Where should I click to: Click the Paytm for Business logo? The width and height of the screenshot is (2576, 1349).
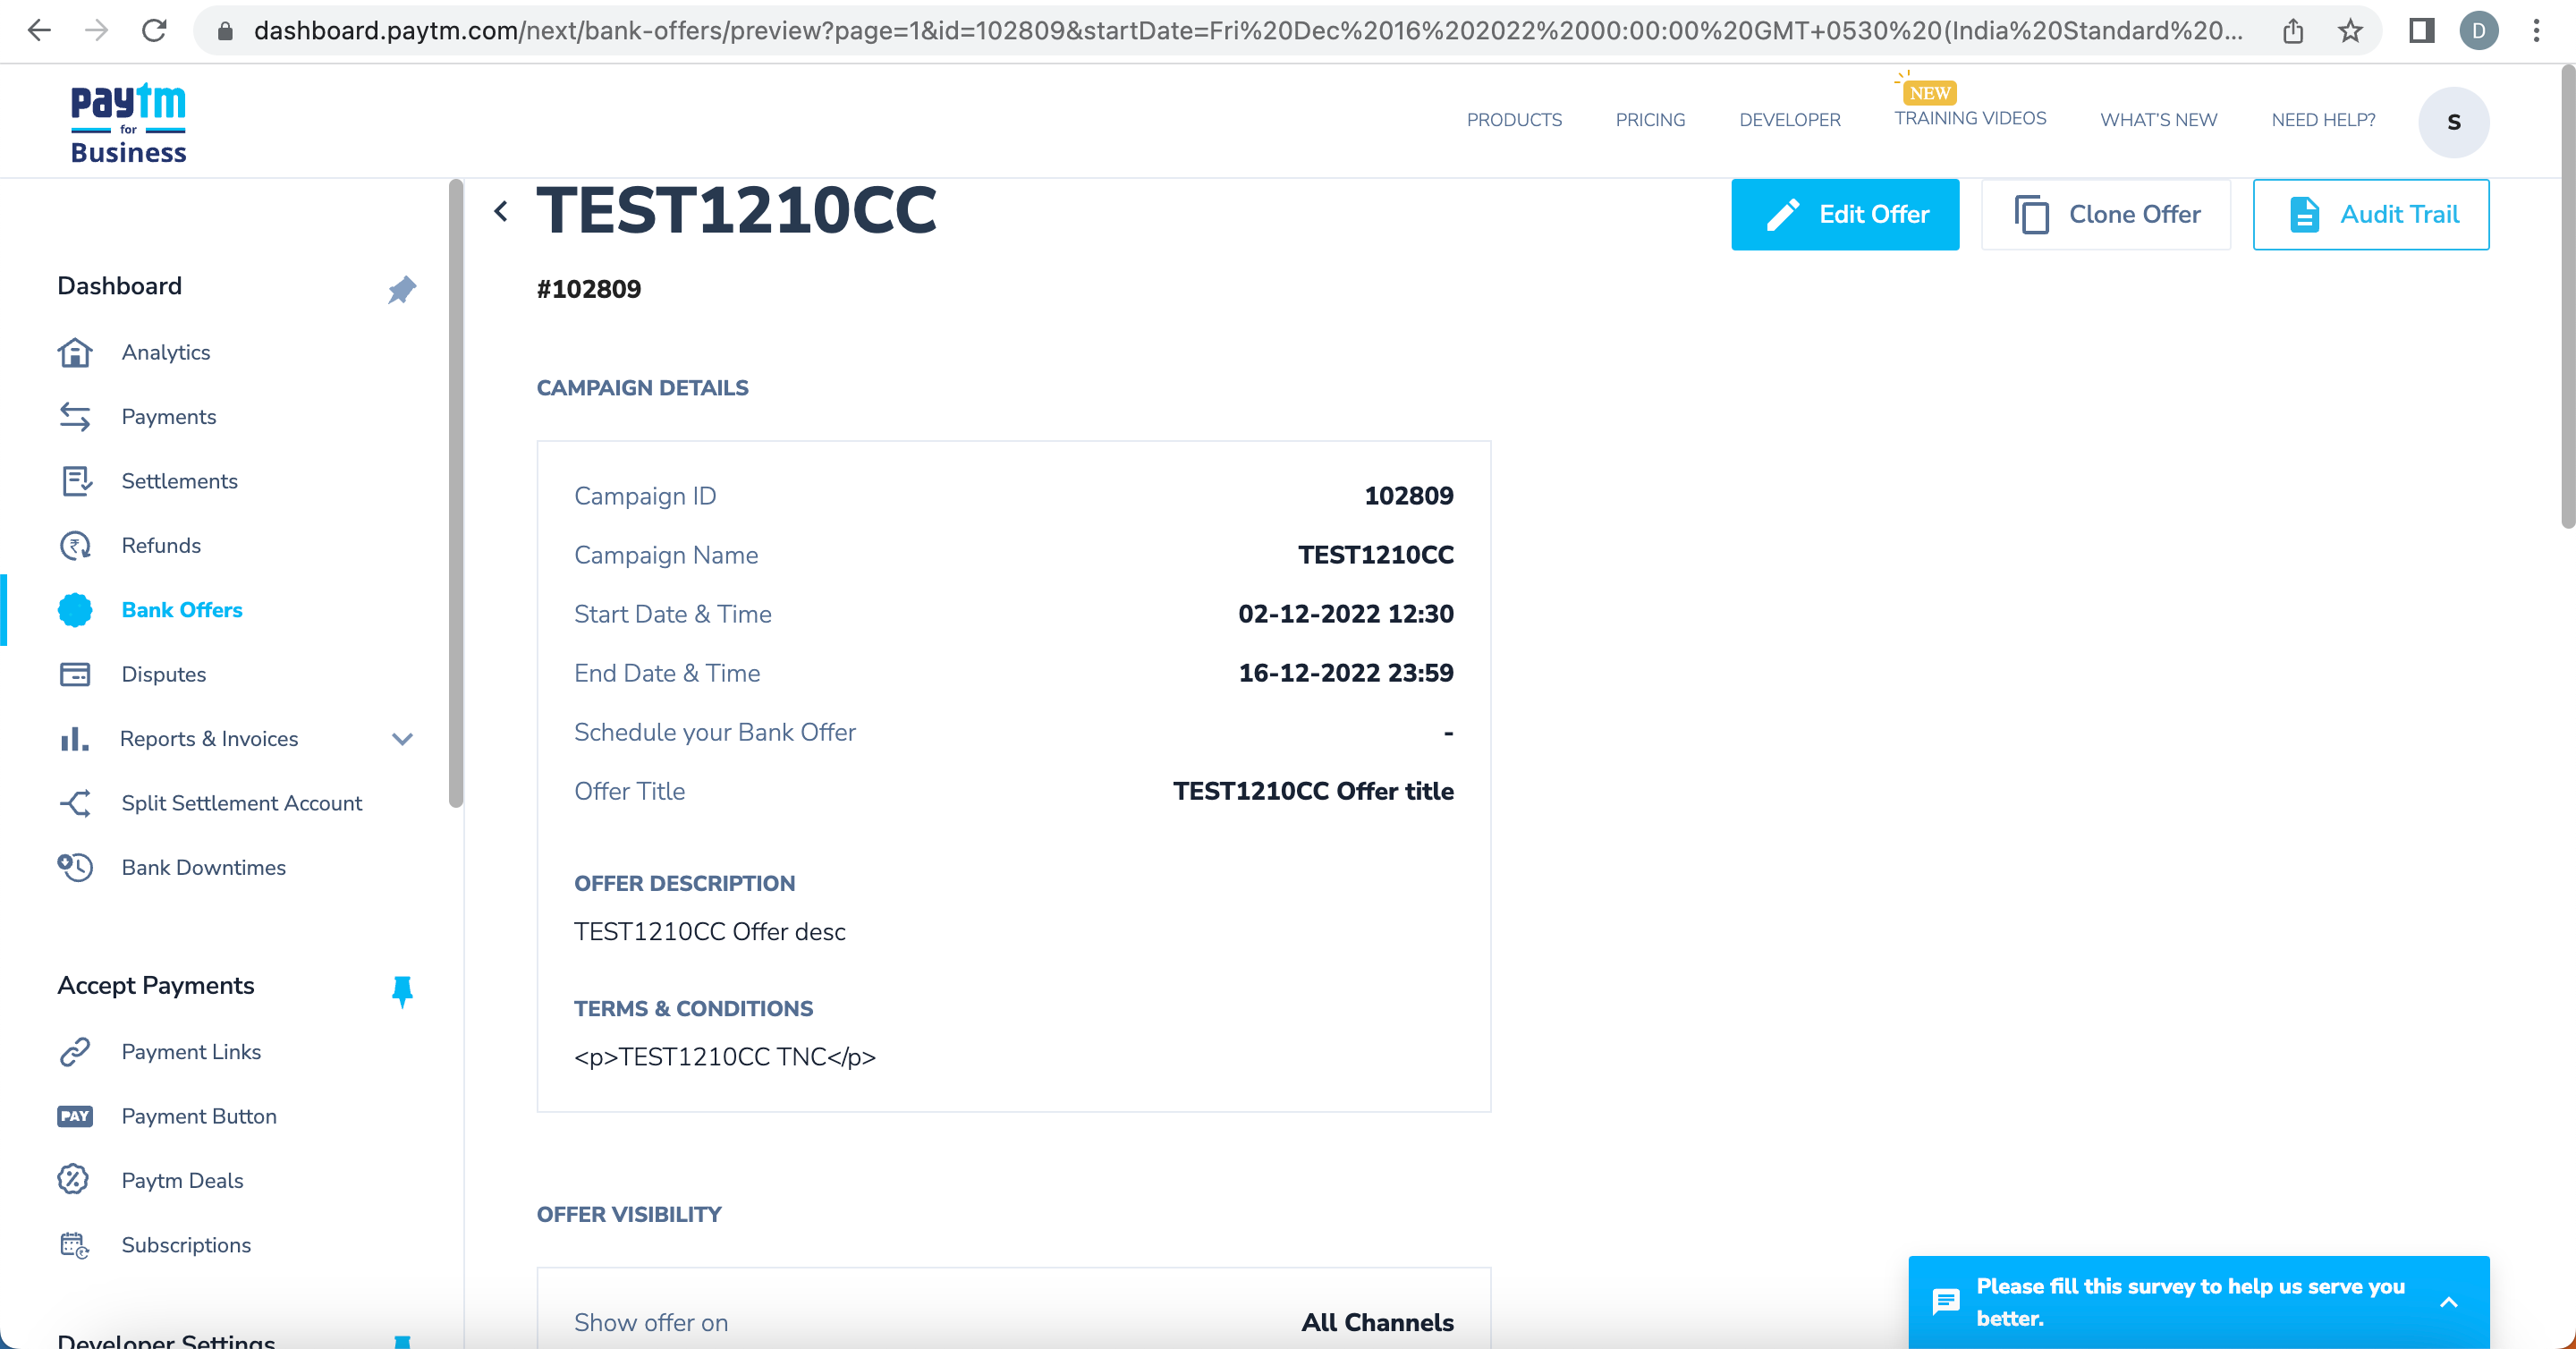pyautogui.click(x=128, y=123)
